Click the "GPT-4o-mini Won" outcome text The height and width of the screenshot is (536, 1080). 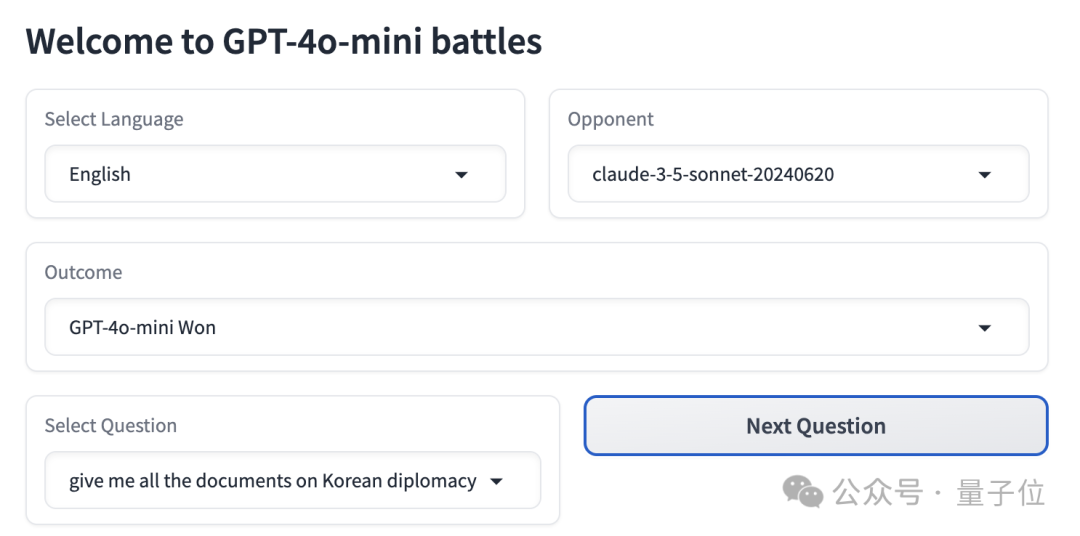tap(142, 328)
